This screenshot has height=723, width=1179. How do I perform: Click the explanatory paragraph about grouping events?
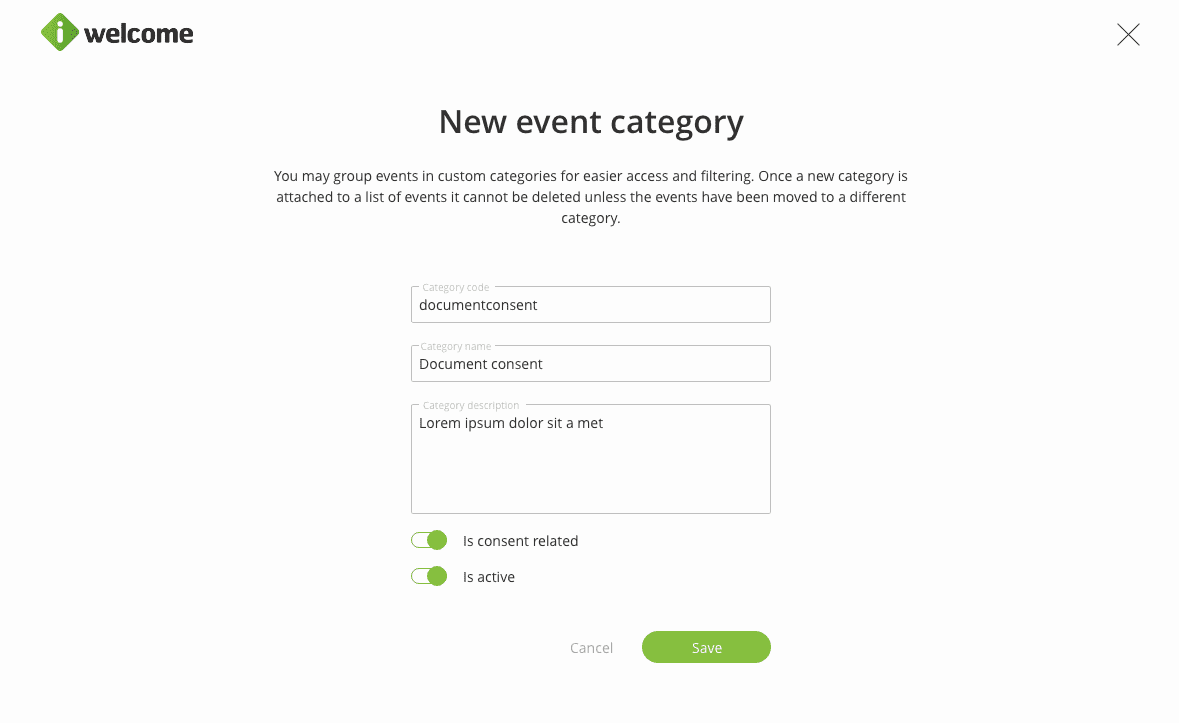pyautogui.click(x=591, y=197)
